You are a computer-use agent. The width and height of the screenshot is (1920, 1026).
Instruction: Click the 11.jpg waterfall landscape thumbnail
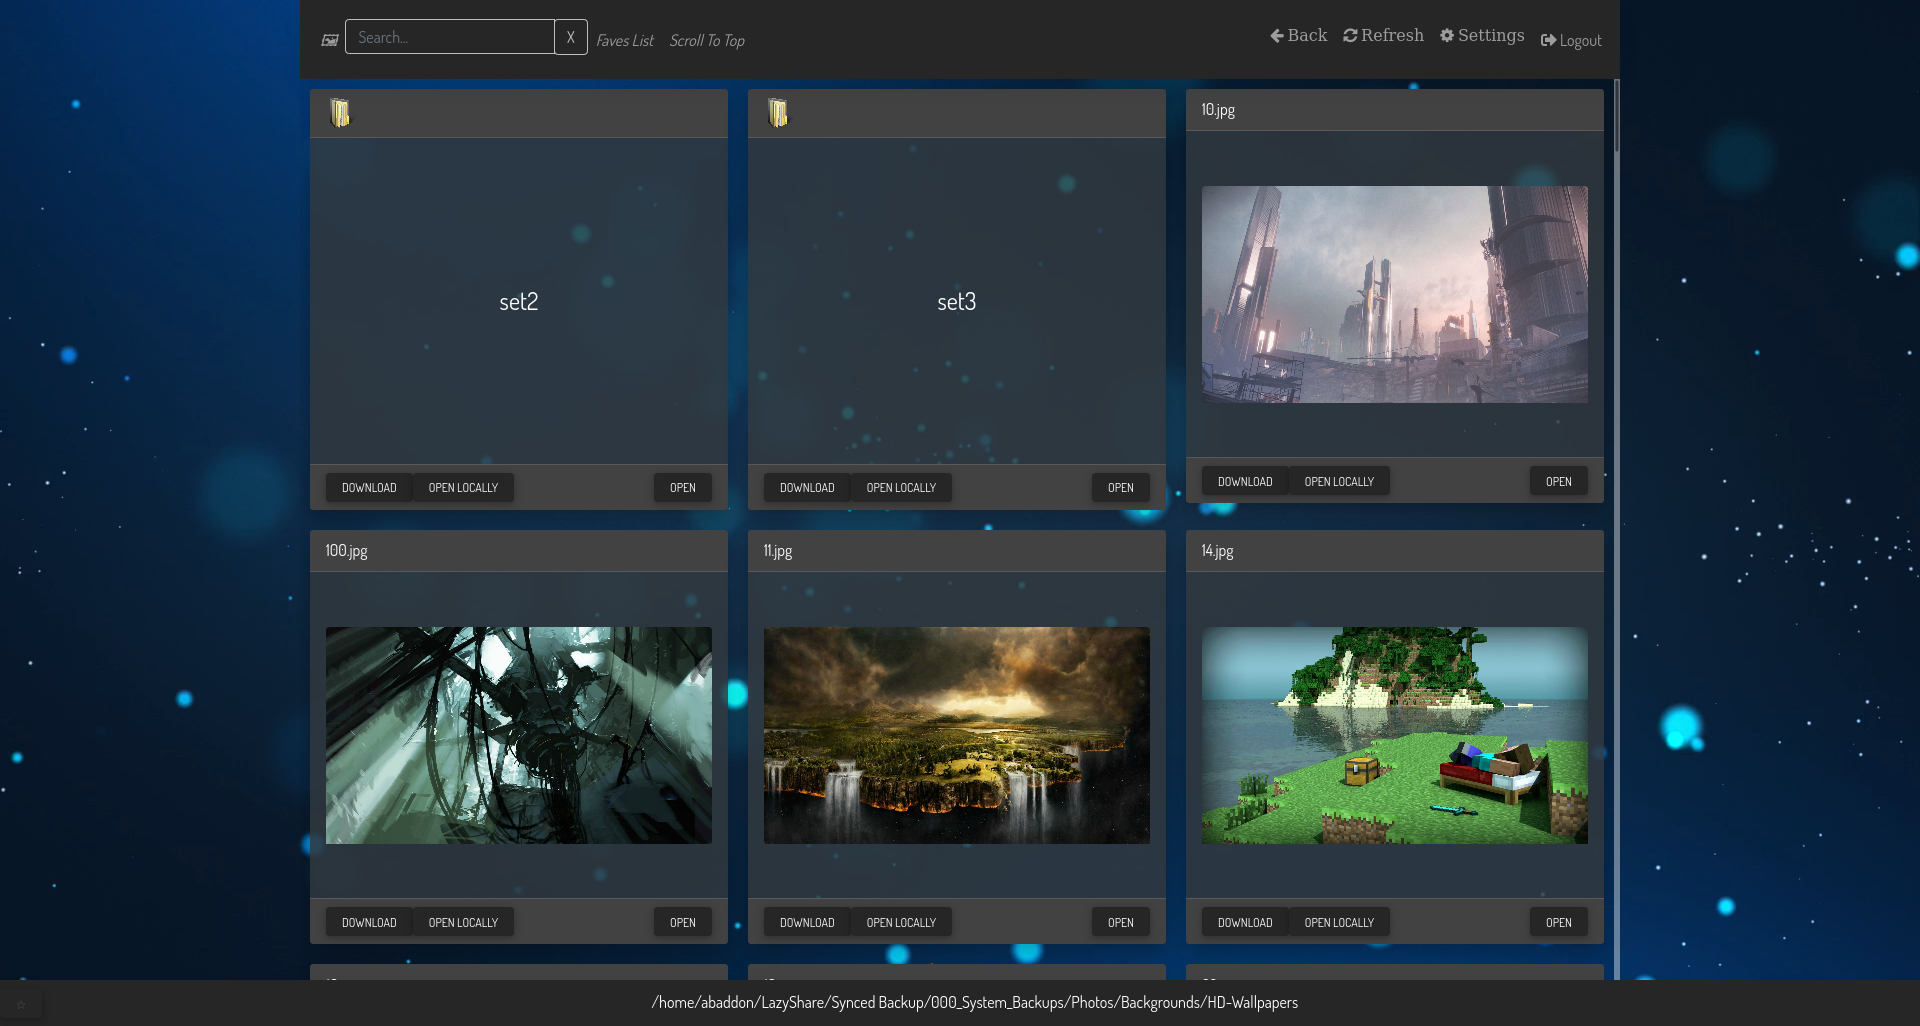pyautogui.click(x=957, y=735)
